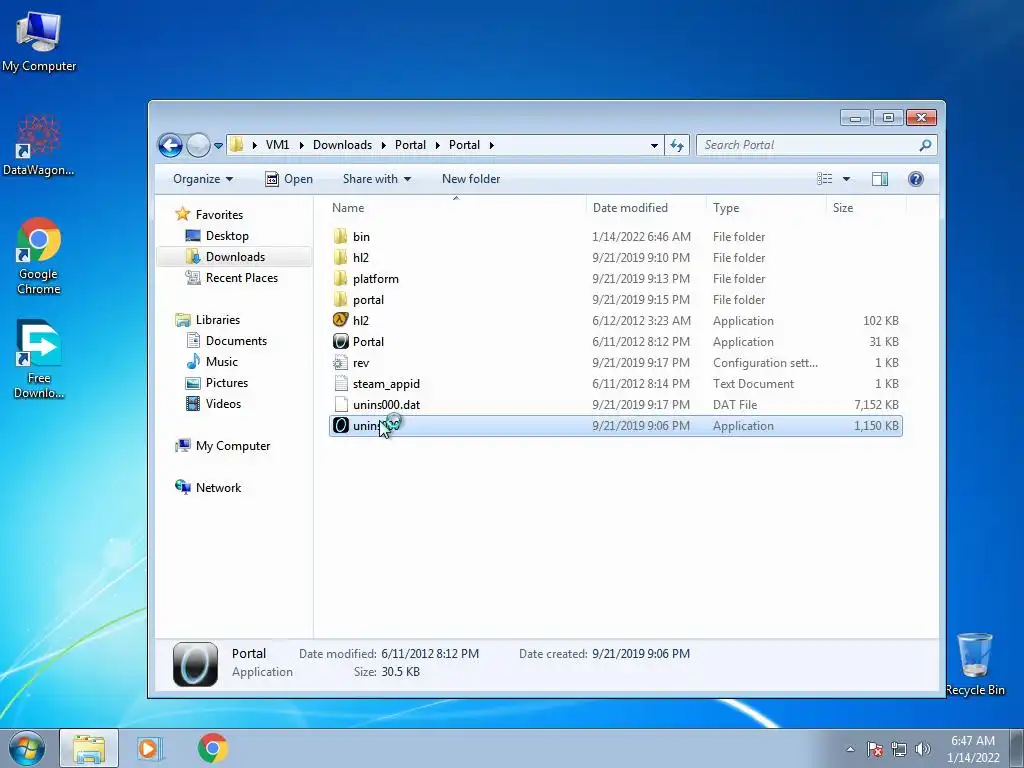Image resolution: width=1024 pixels, height=768 pixels.
Task: Click the Explorer Forward arrow button
Action: tap(198, 145)
